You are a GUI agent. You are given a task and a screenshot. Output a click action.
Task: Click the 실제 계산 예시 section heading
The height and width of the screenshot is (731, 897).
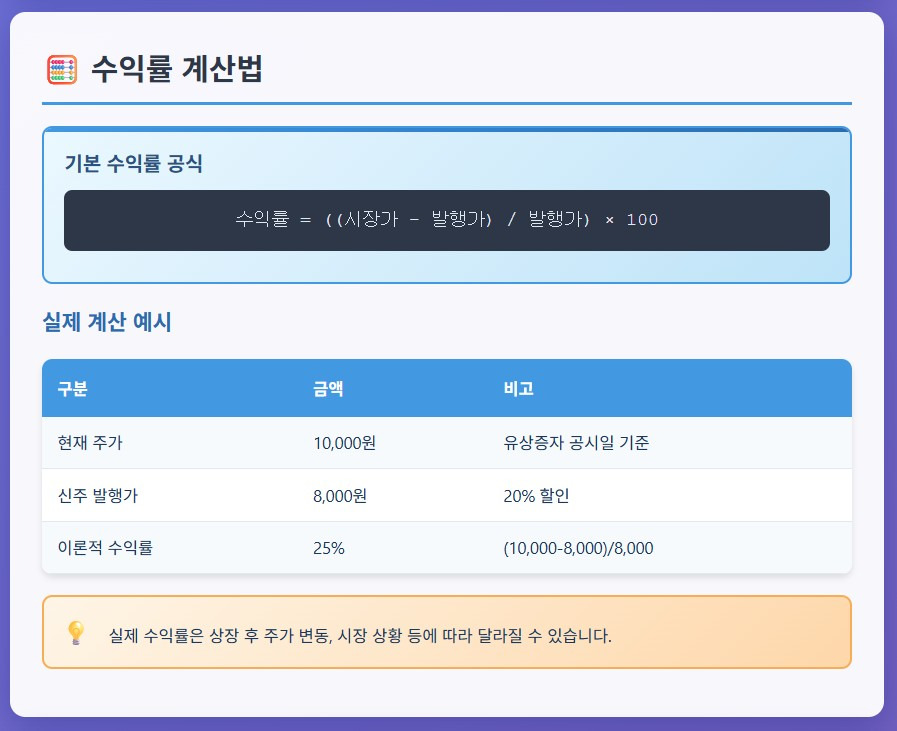tap(107, 322)
